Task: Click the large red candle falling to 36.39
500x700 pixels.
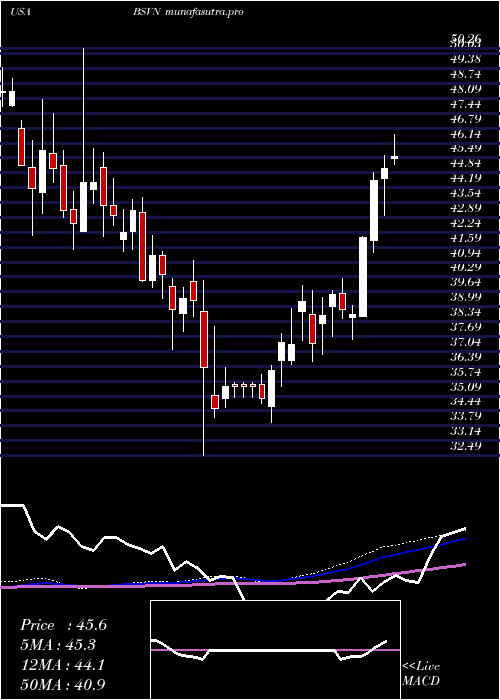Action: click(204, 339)
